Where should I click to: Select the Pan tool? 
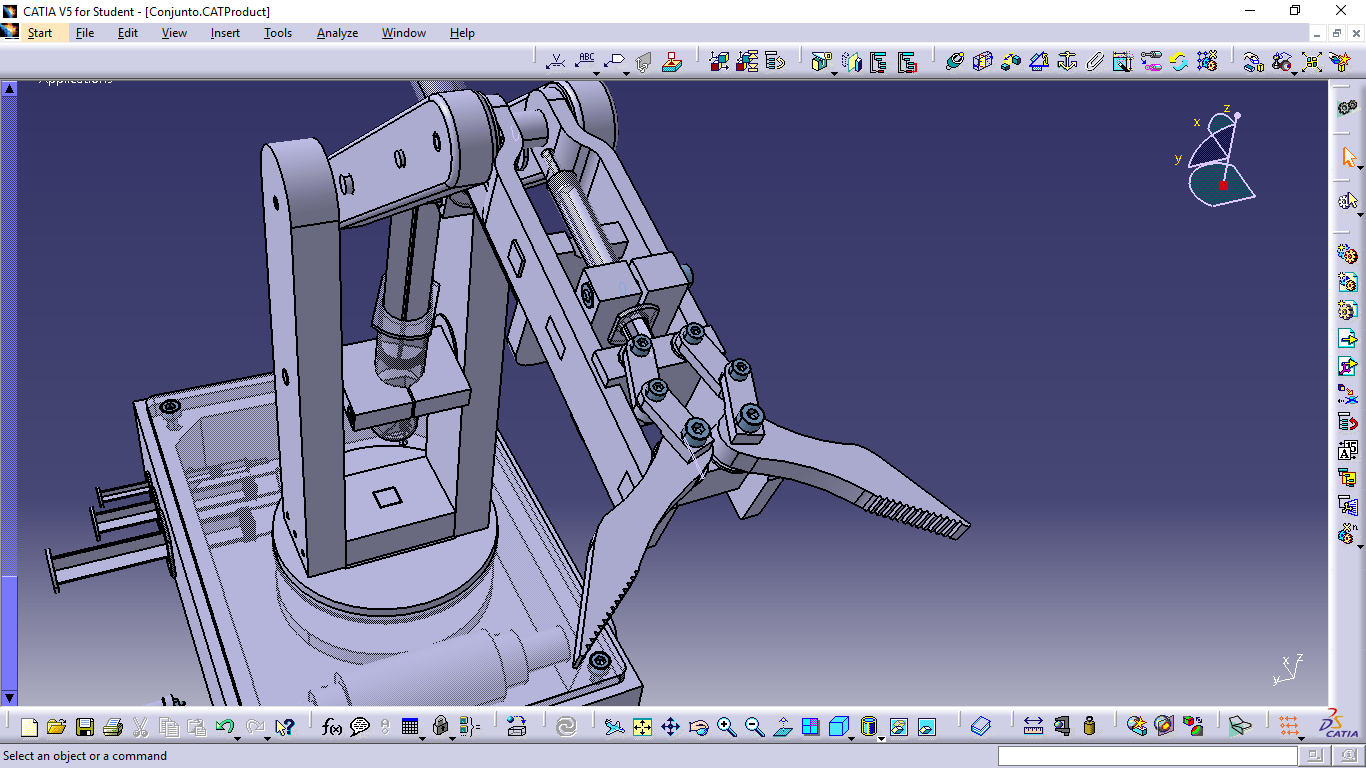click(671, 727)
